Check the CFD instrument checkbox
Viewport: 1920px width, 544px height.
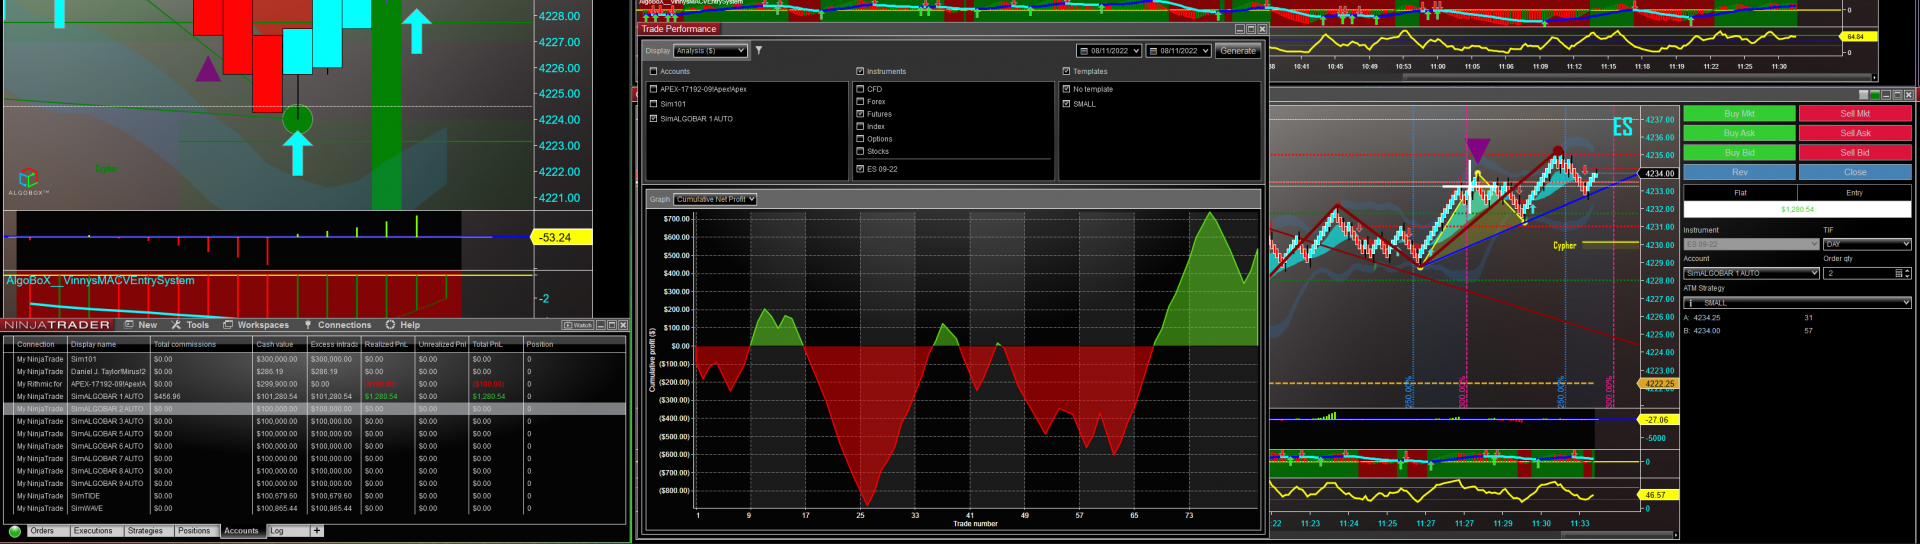pyautogui.click(x=860, y=89)
